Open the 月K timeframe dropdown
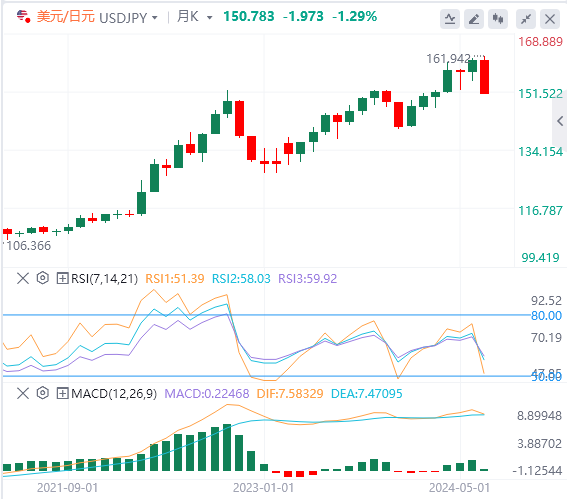 (195, 17)
